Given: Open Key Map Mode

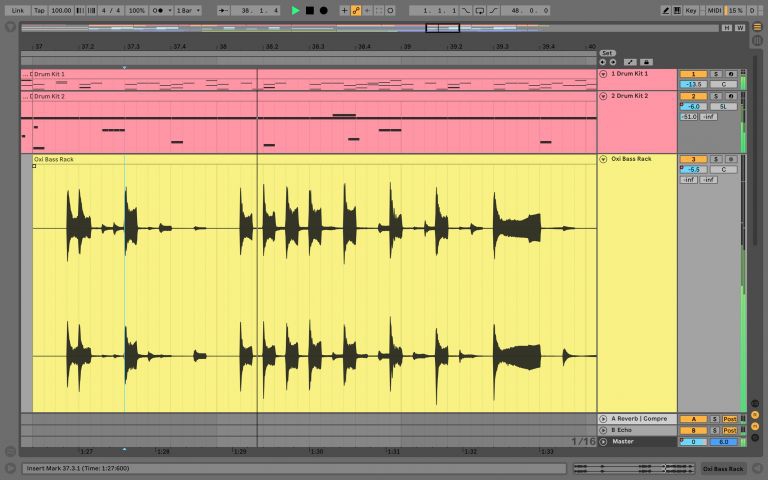Looking at the screenshot, I should pyautogui.click(x=691, y=10).
